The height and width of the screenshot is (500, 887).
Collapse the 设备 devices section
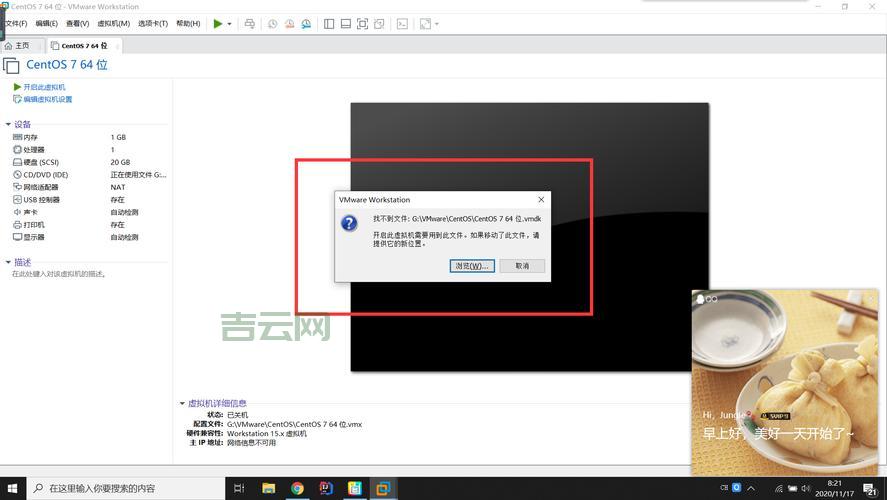pos(9,125)
